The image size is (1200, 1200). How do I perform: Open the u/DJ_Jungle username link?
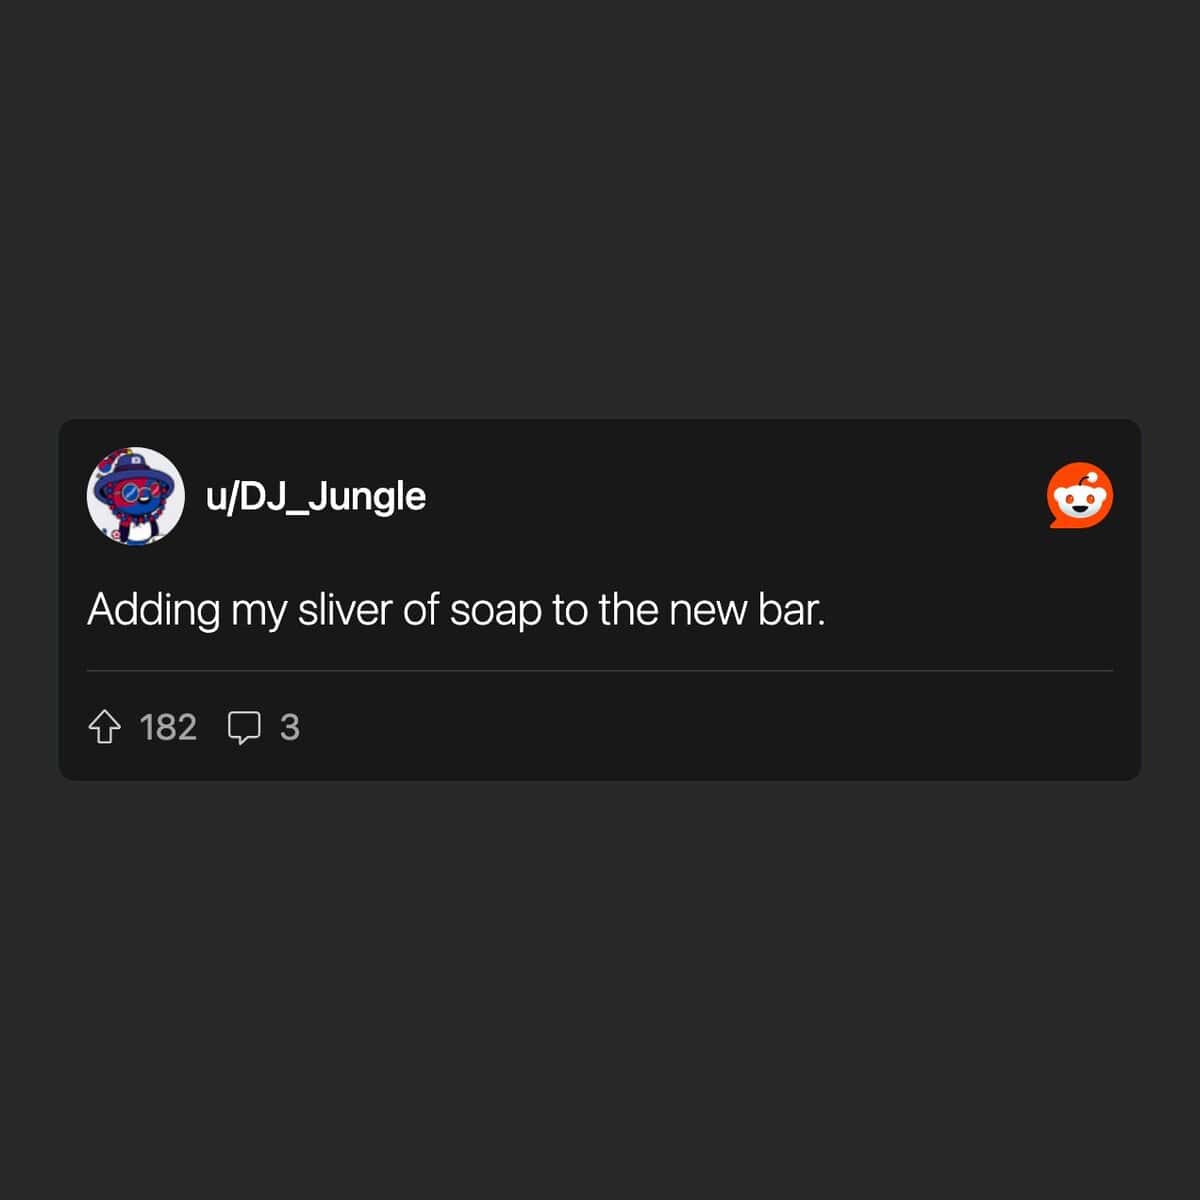click(316, 496)
